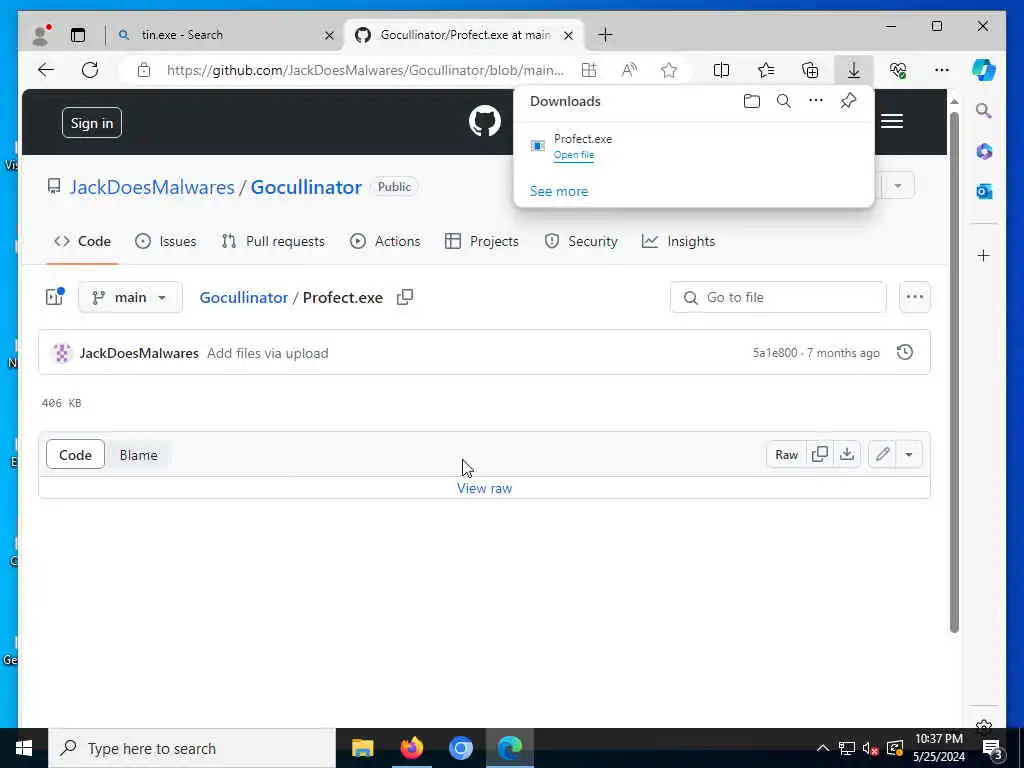View site information lock icon

[144, 70]
